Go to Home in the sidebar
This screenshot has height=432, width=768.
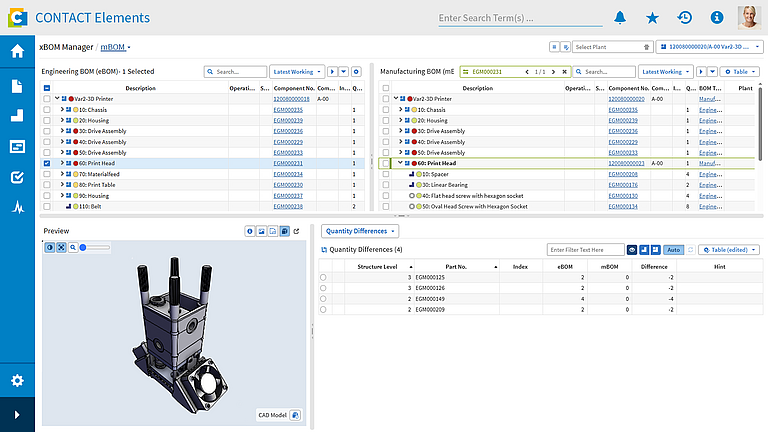[17, 51]
